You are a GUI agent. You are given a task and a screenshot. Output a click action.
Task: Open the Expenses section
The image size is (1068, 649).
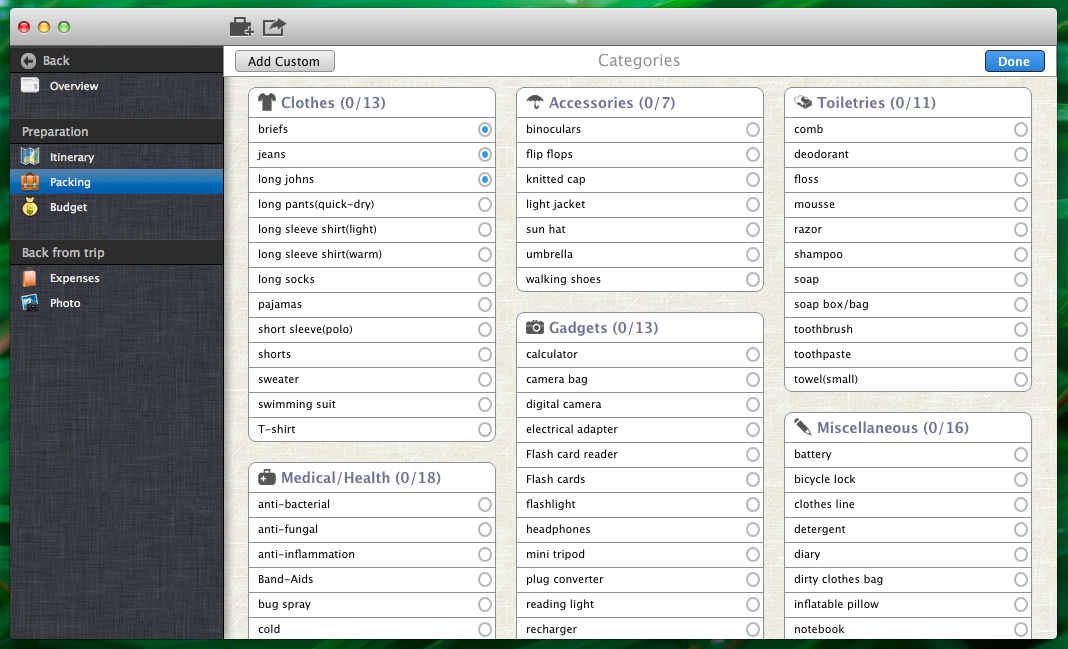pos(116,278)
